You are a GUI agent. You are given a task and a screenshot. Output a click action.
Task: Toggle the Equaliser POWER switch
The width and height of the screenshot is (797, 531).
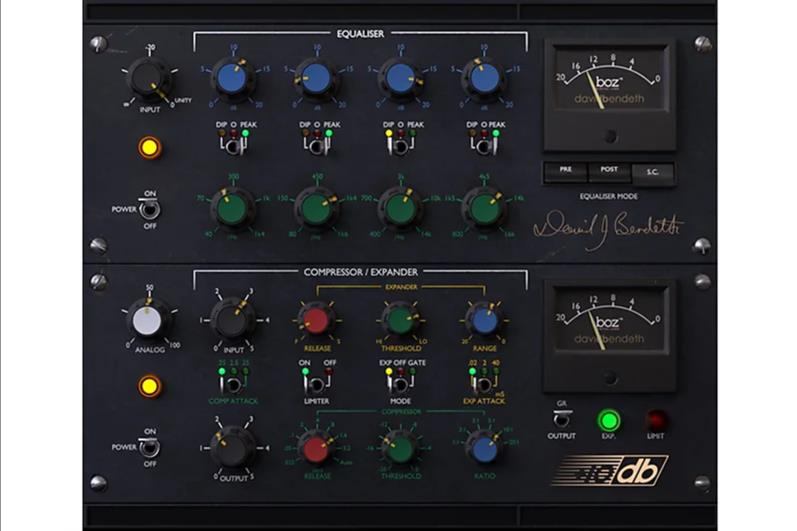[149, 209]
